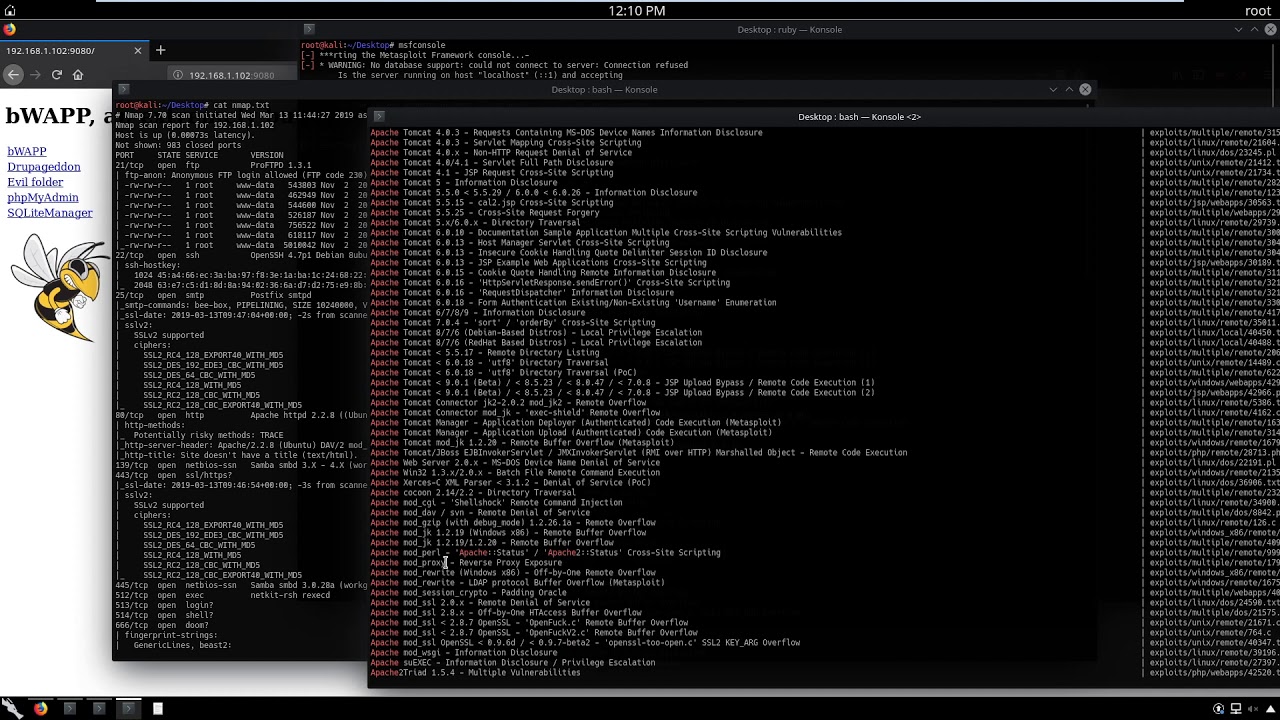Close the Desktop : bash Konsole window
Image resolution: width=1280 pixels, height=720 pixels.
coord(1085,90)
